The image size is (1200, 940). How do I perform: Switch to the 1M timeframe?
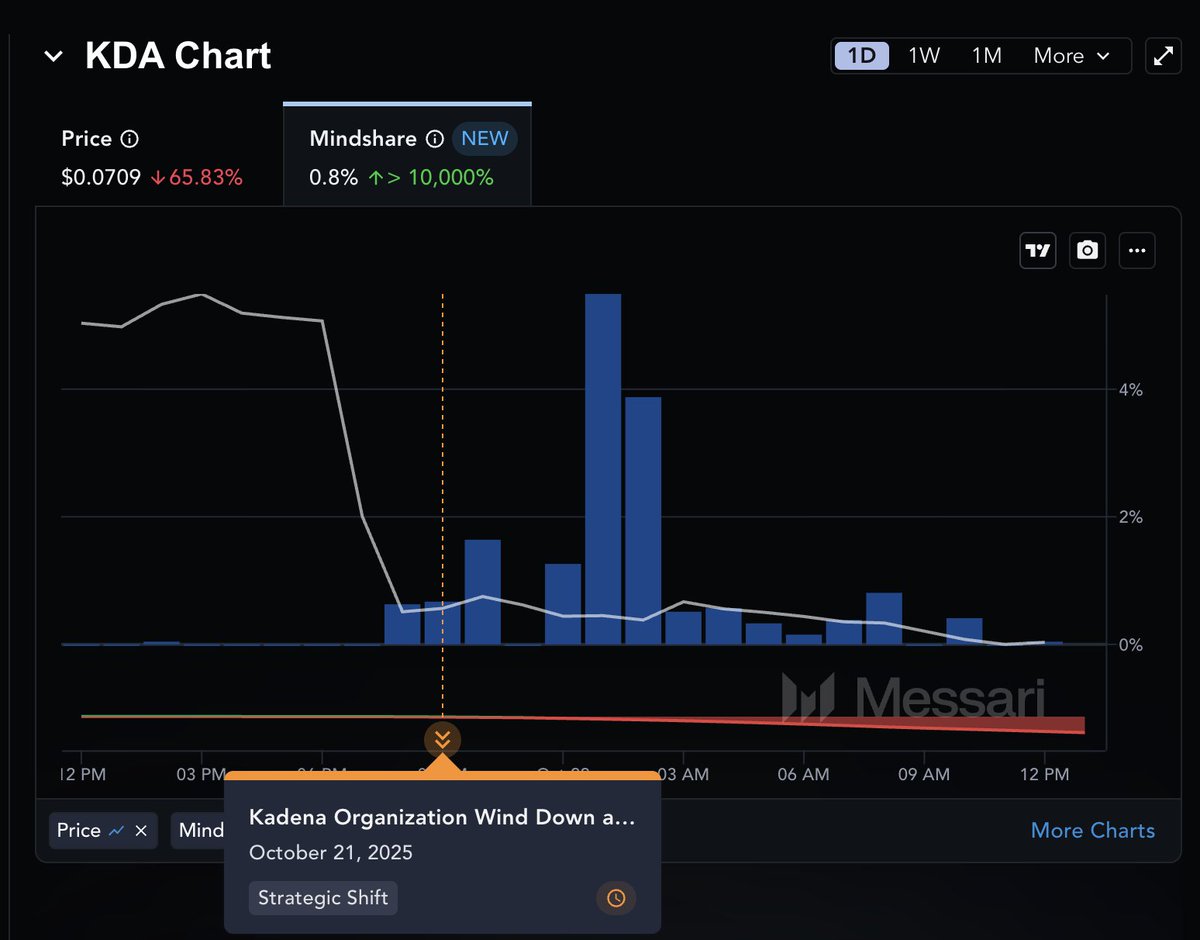(x=986, y=56)
